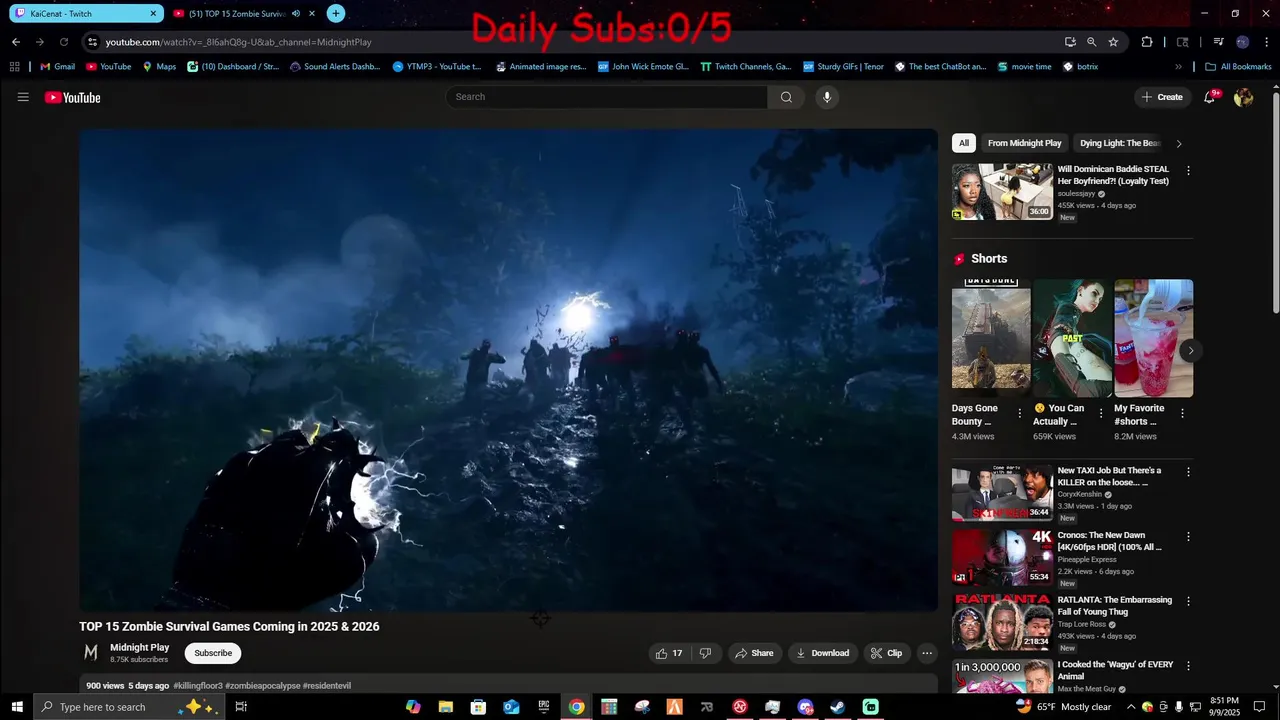Open the Midnight Play channel name link

139,647
